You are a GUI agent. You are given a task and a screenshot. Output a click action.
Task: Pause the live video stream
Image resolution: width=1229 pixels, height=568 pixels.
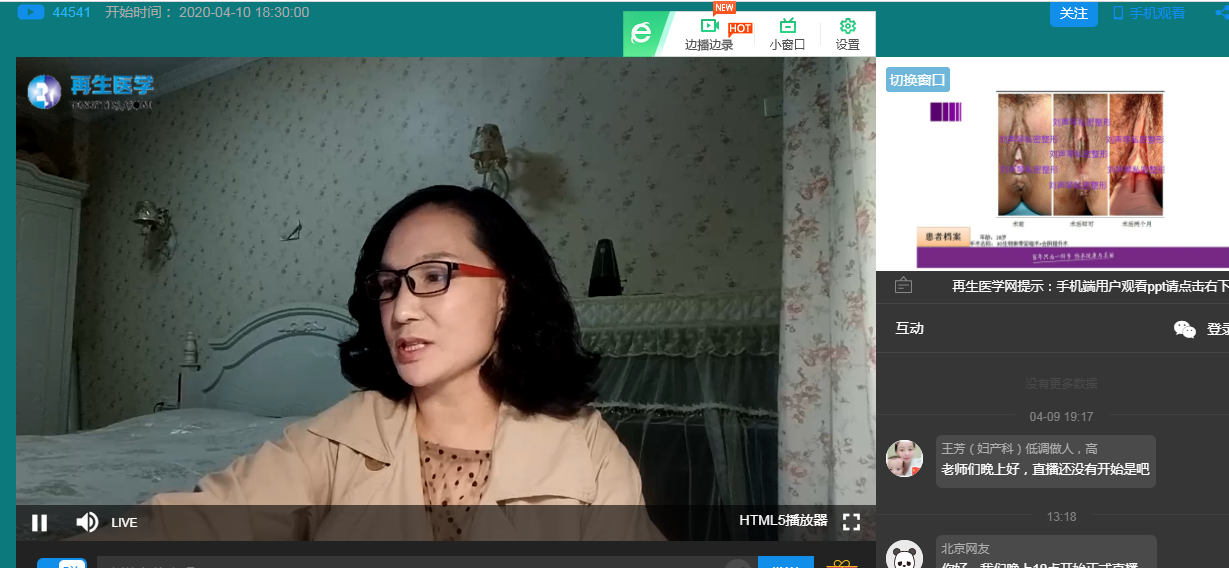click(x=40, y=522)
